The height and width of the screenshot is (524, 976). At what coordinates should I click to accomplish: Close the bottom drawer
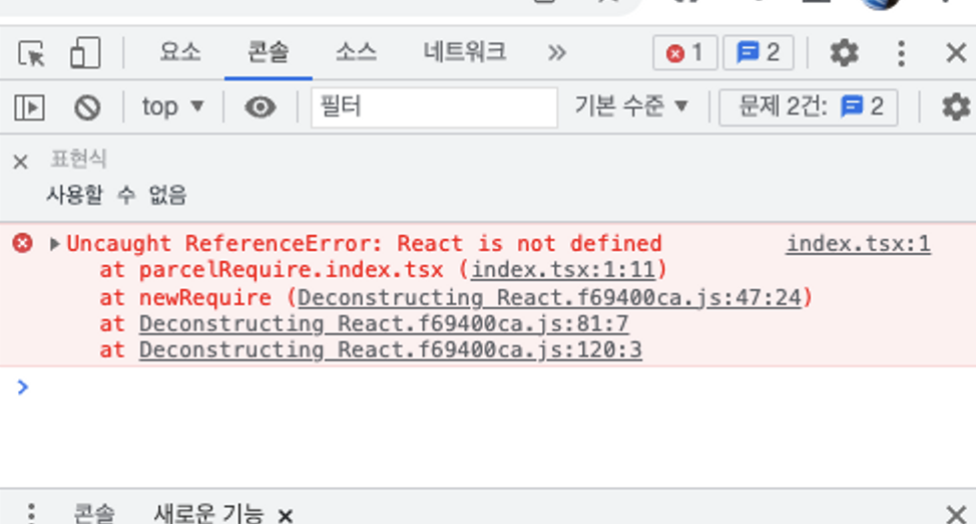pos(955,514)
